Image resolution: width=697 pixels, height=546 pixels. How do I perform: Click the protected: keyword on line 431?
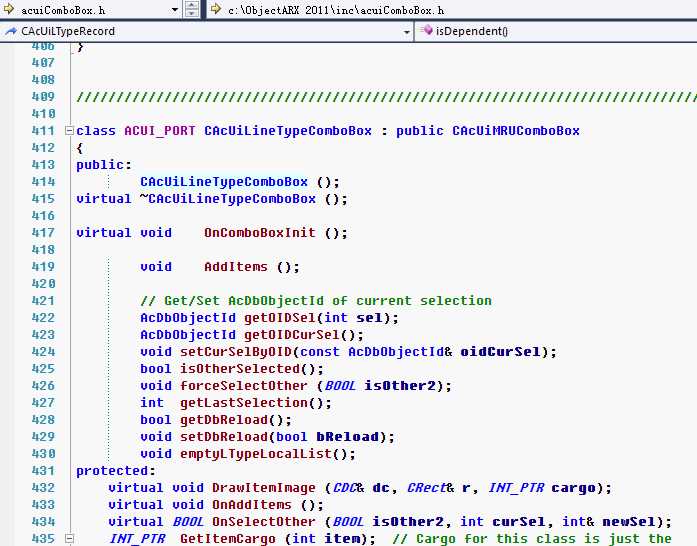click(x=116, y=471)
